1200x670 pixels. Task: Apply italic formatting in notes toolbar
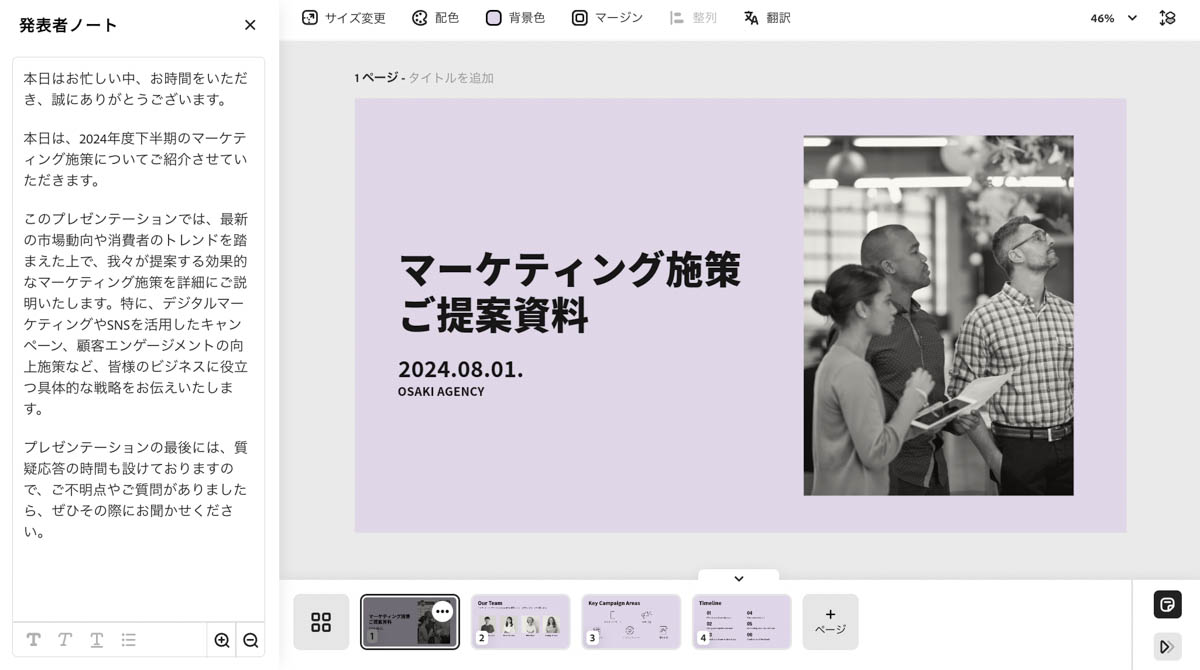[x=65, y=640]
